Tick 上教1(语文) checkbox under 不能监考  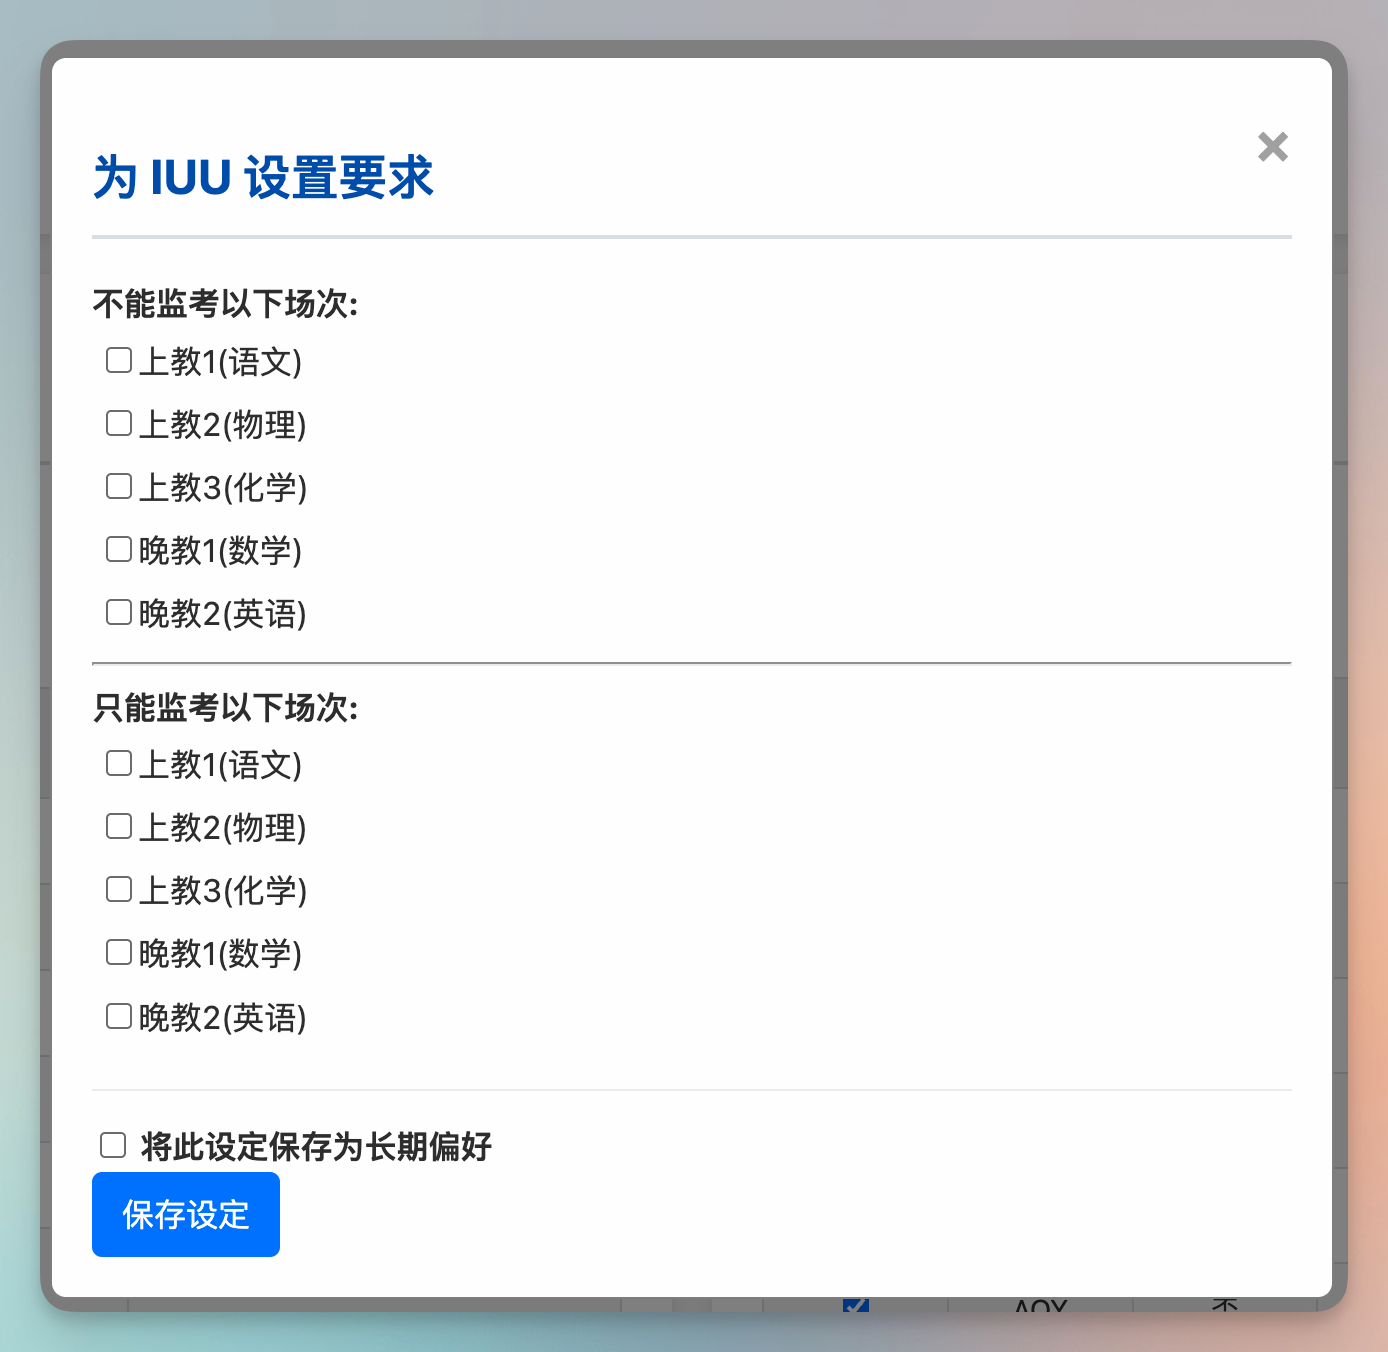coord(119,360)
